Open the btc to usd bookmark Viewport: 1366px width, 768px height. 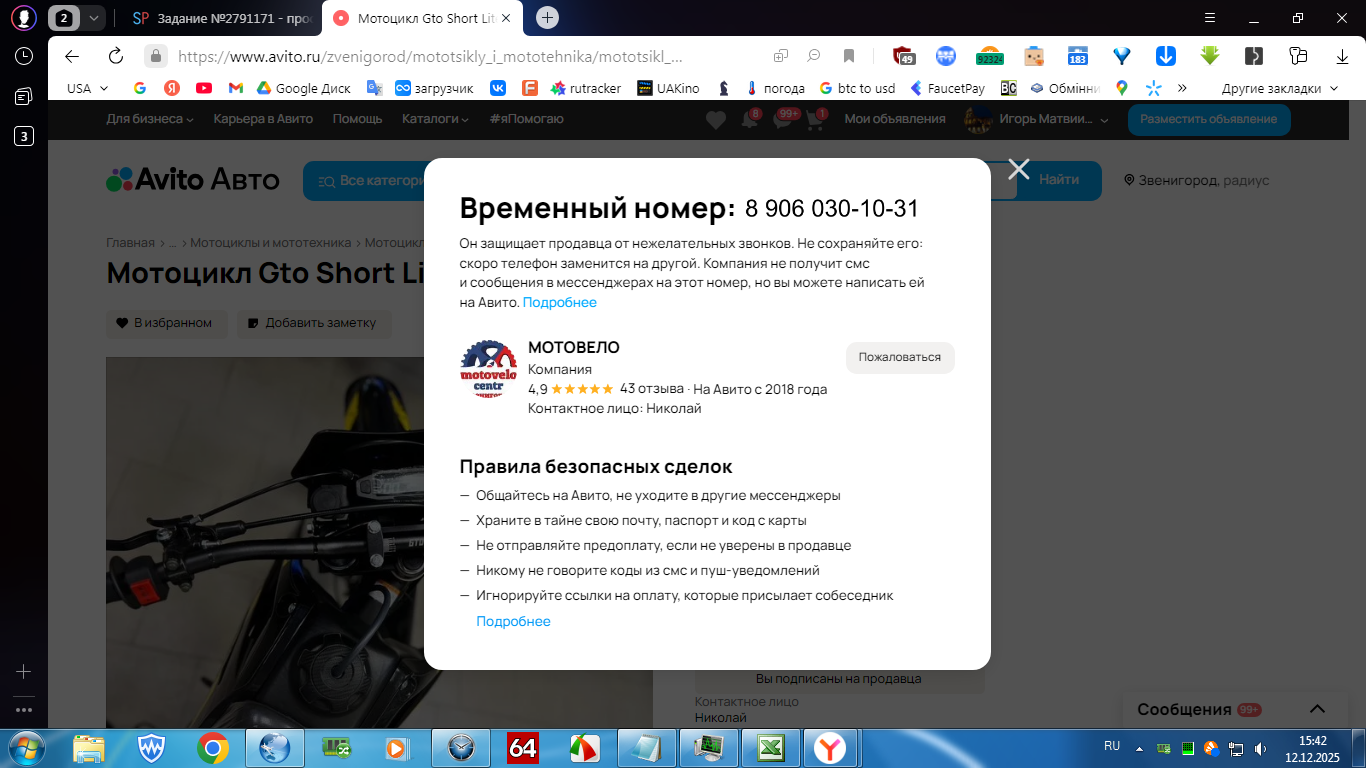(x=857, y=88)
